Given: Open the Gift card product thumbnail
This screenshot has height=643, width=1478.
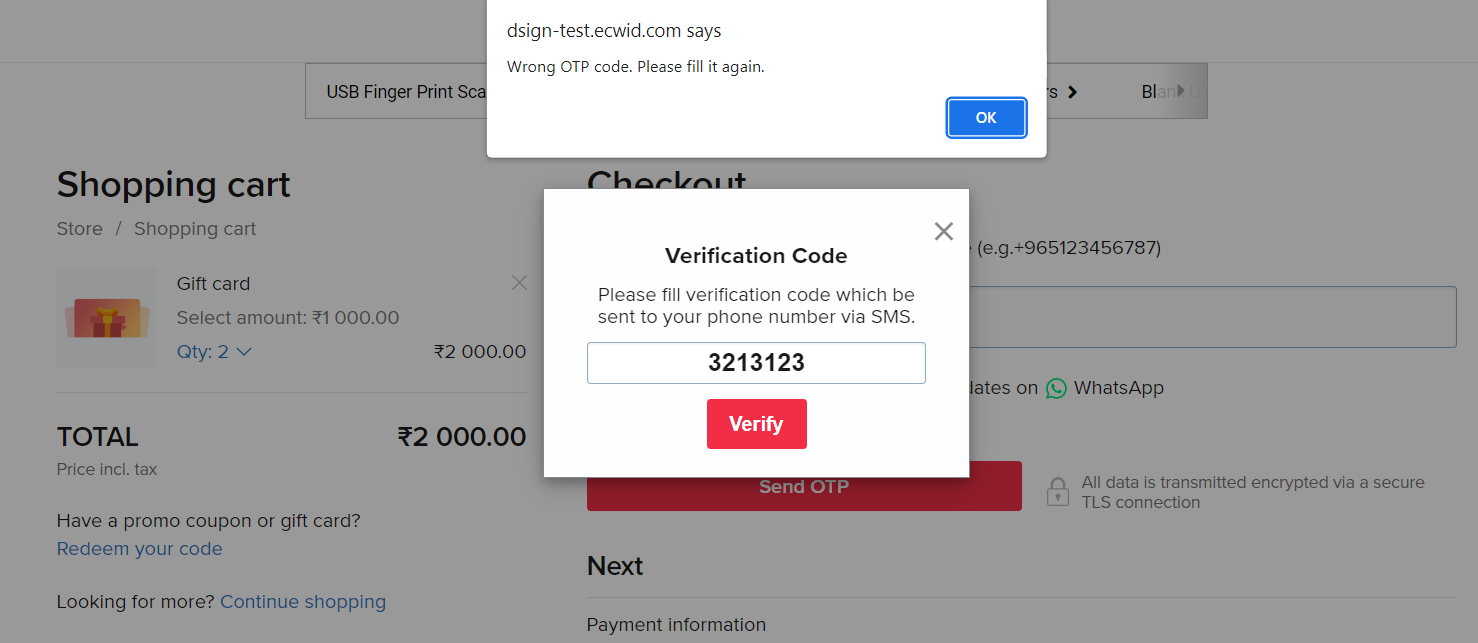Looking at the screenshot, I should (107, 316).
